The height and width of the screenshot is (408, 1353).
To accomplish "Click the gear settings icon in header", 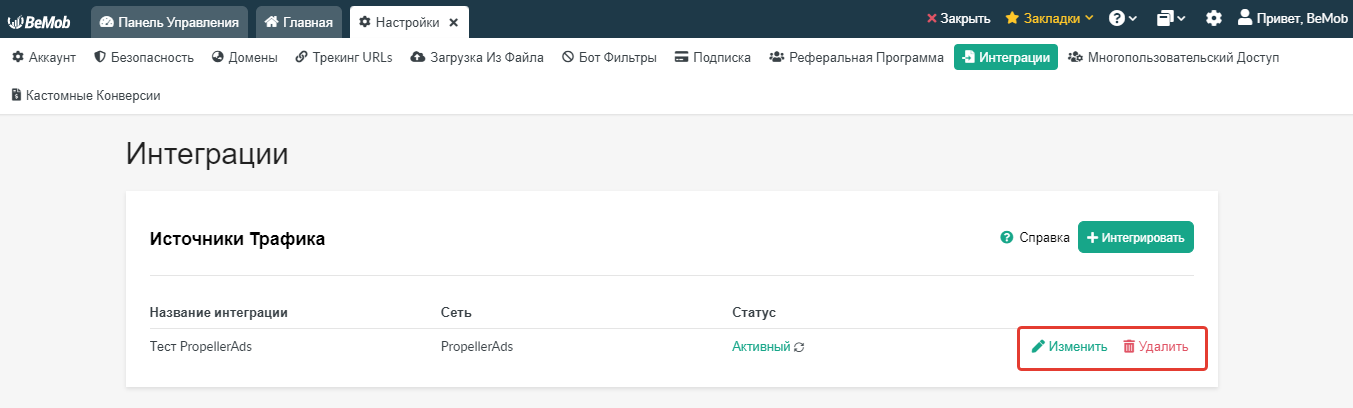I will point(1214,18).
